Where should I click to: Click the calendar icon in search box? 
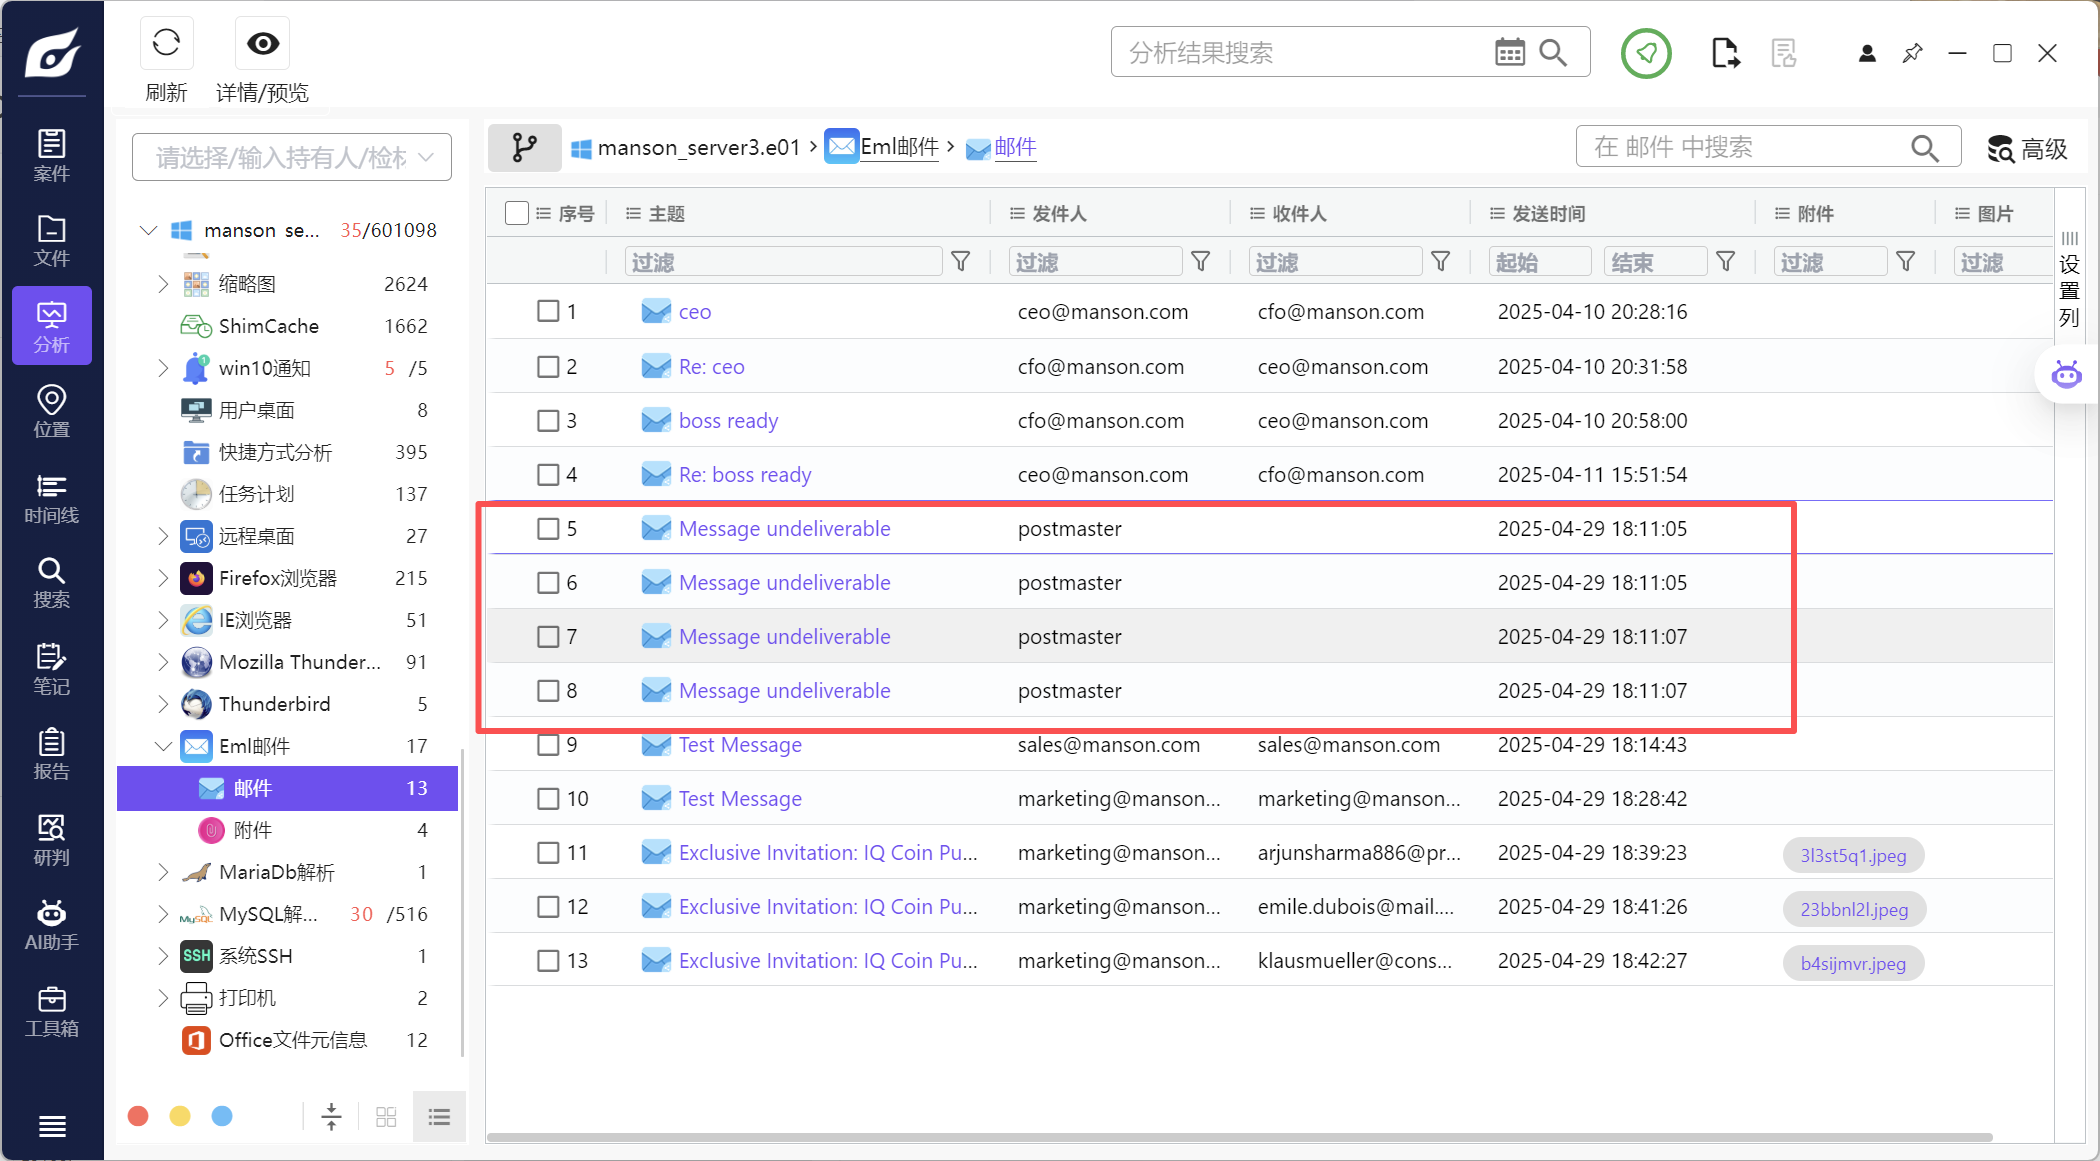(1509, 52)
